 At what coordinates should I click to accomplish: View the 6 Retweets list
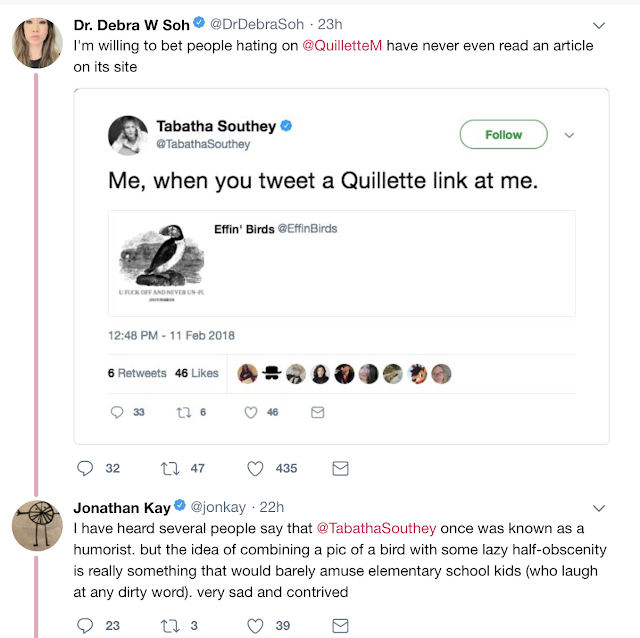pos(137,373)
